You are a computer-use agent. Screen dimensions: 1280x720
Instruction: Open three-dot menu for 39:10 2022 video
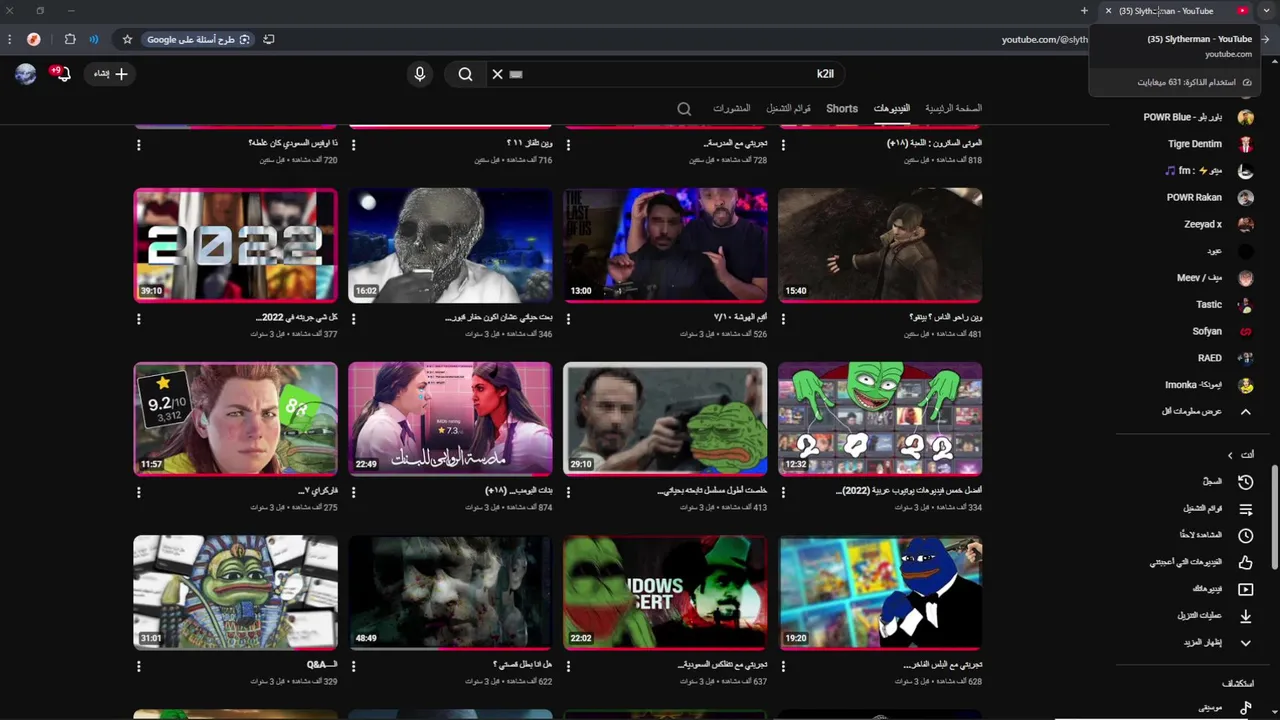[139, 319]
